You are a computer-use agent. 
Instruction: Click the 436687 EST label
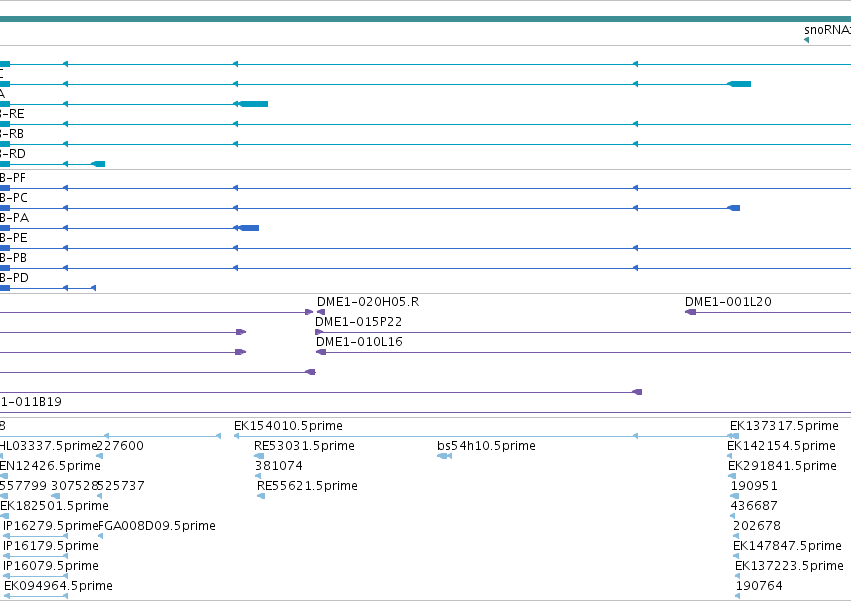754,506
